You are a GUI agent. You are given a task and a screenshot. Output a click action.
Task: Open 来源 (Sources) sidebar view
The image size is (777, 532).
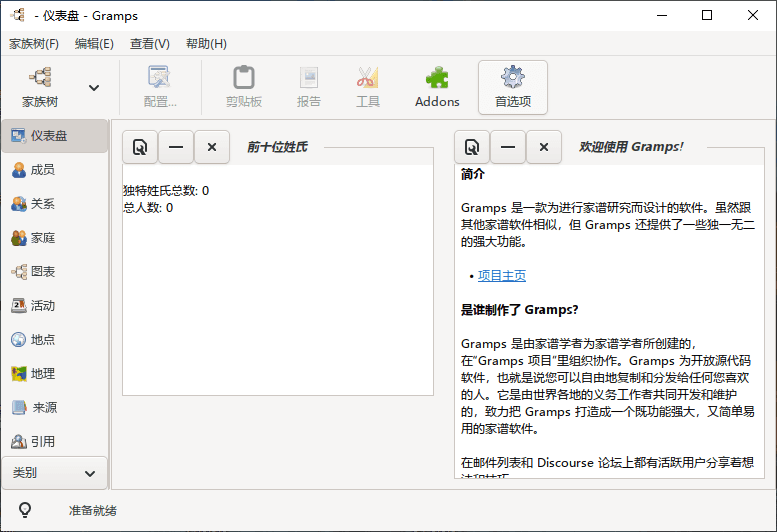tap(42, 408)
